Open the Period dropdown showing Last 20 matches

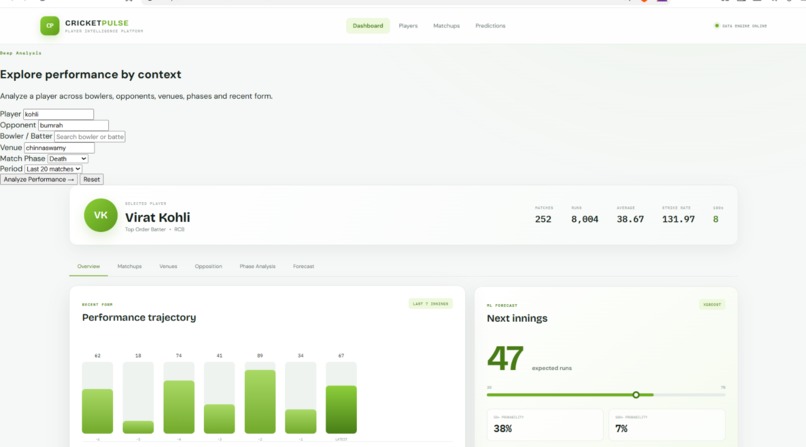click(x=53, y=169)
